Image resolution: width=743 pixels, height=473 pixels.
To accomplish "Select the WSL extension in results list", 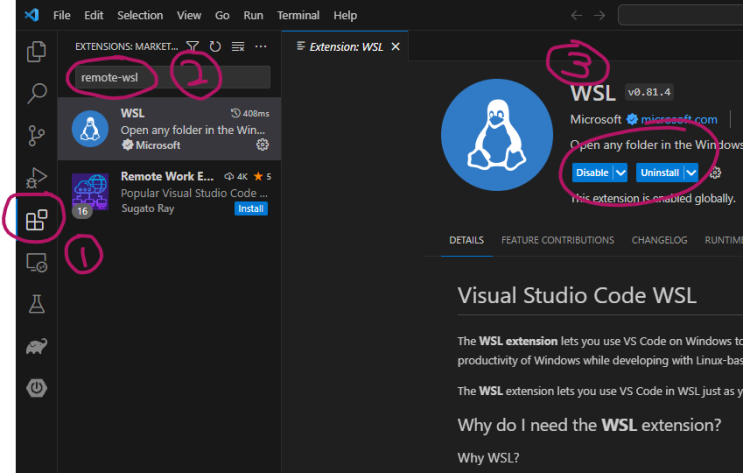I will tap(170, 129).
